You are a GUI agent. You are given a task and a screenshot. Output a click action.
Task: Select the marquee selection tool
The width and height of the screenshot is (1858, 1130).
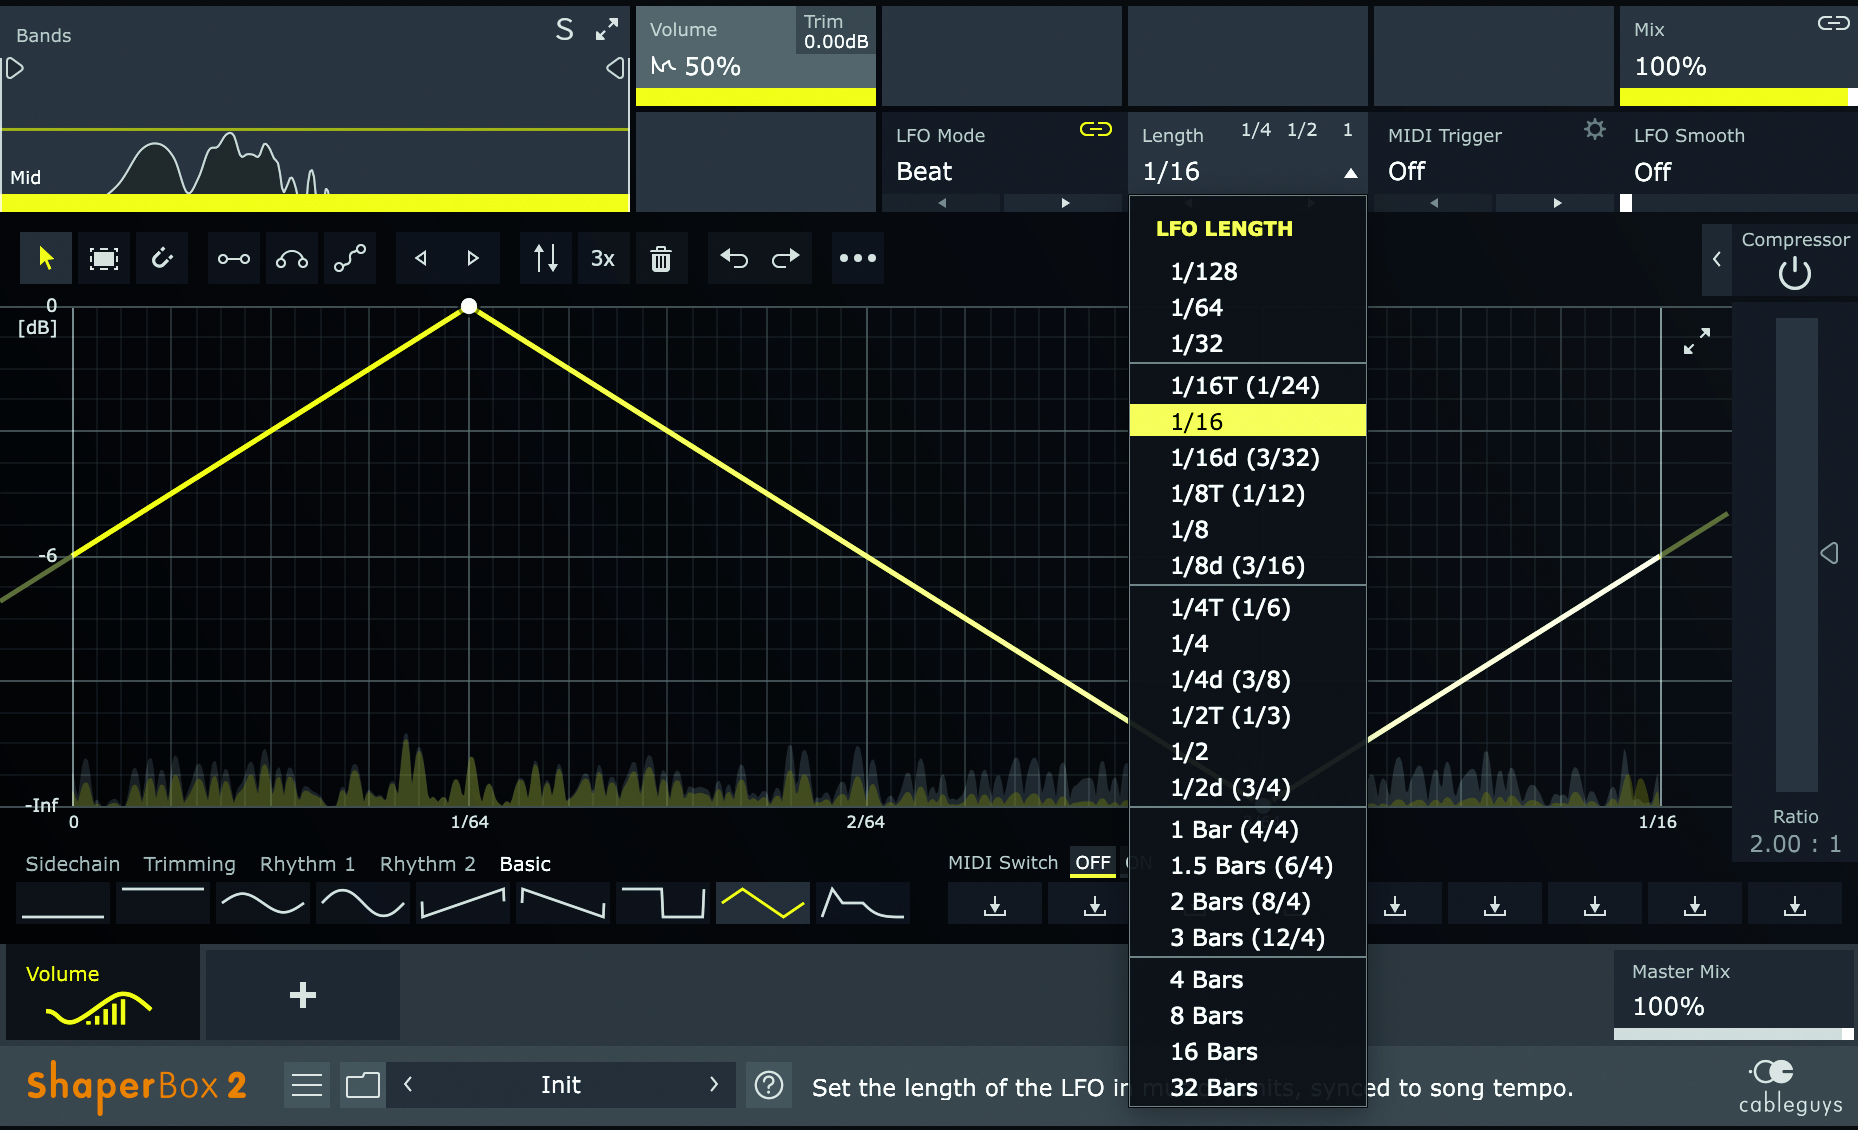(104, 259)
